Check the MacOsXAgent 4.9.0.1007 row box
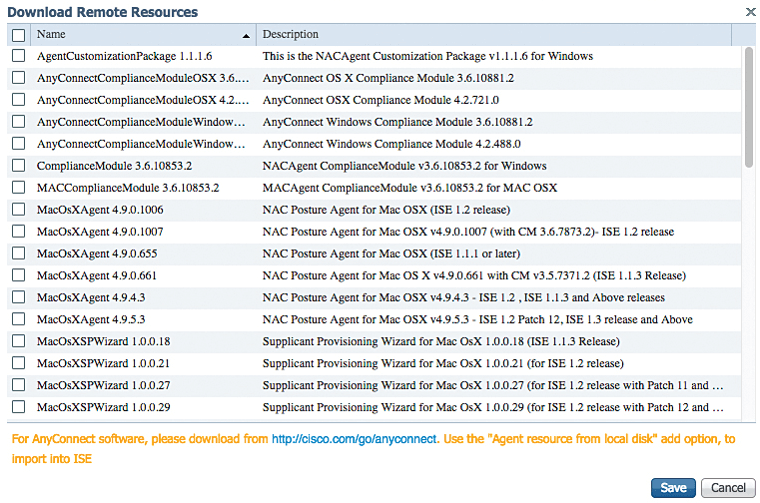Viewport: 760px width, 503px height. click(x=18, y=232)
